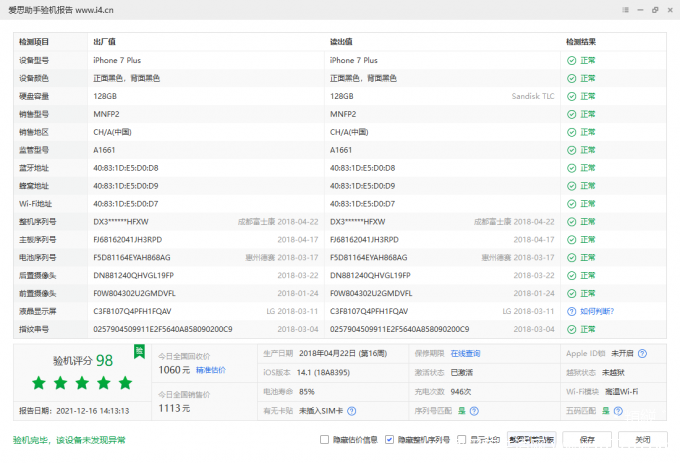Select the 出厂值 column header
This screenshot has width=680, height=463.
tap(105, 42)
